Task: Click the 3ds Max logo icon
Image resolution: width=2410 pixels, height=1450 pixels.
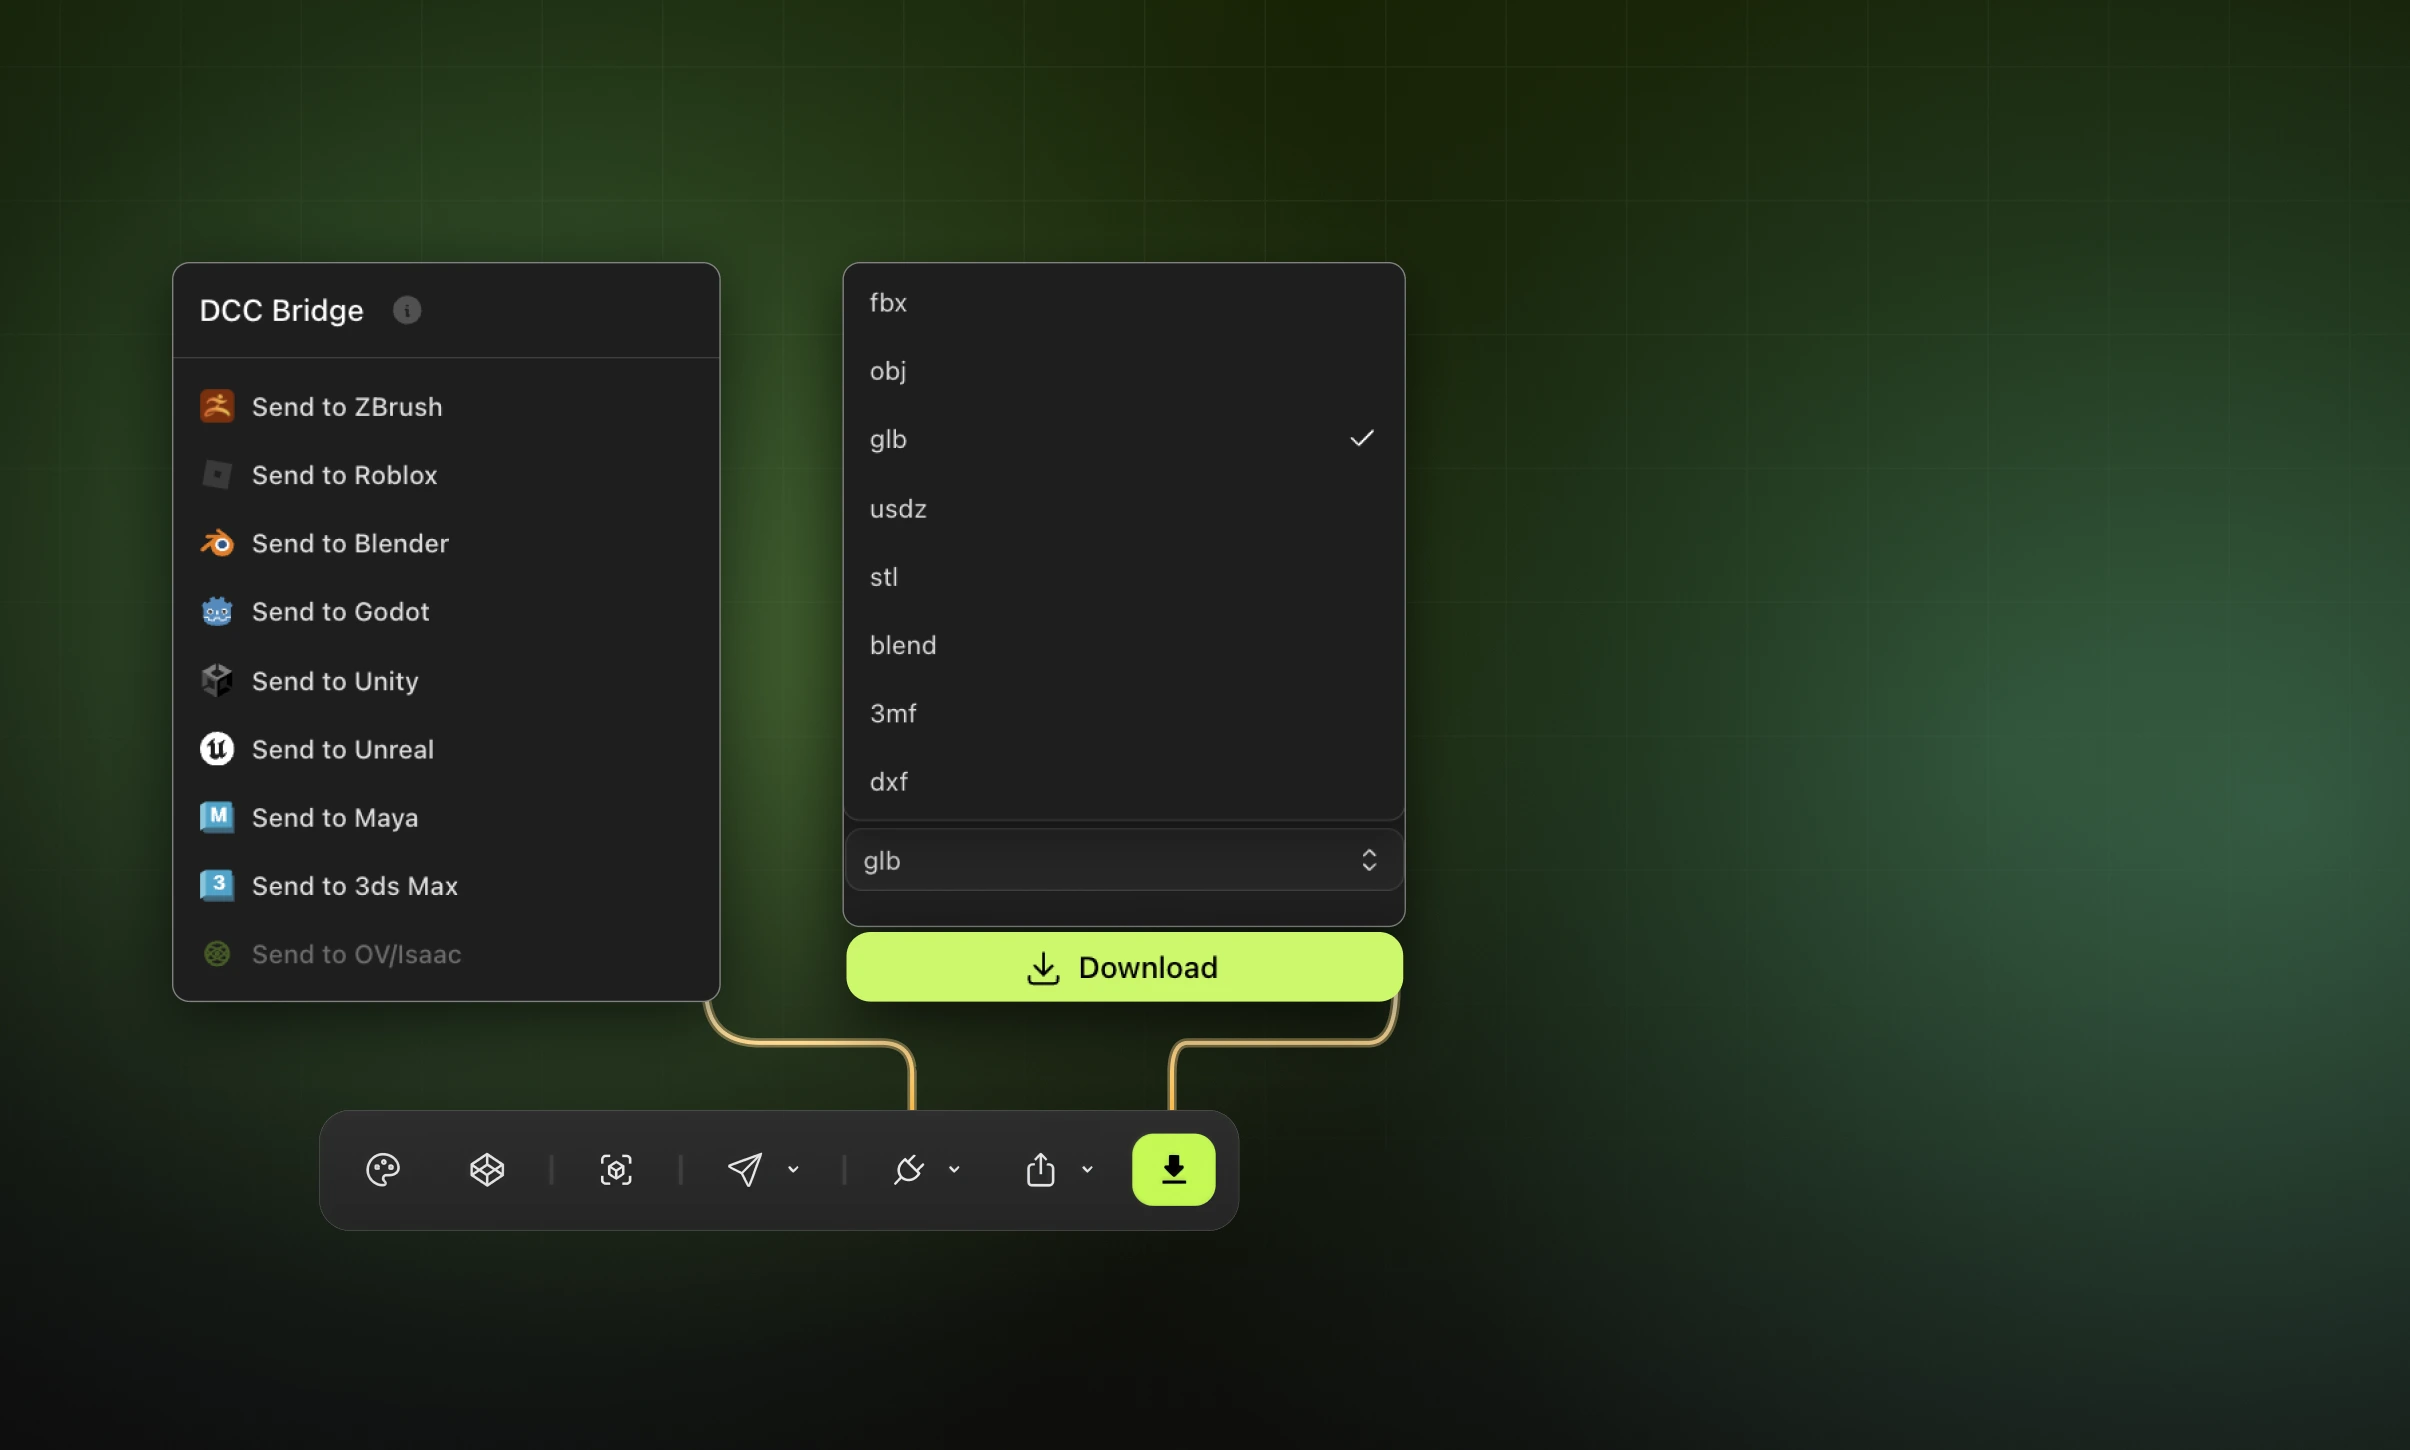Action: 217,885
